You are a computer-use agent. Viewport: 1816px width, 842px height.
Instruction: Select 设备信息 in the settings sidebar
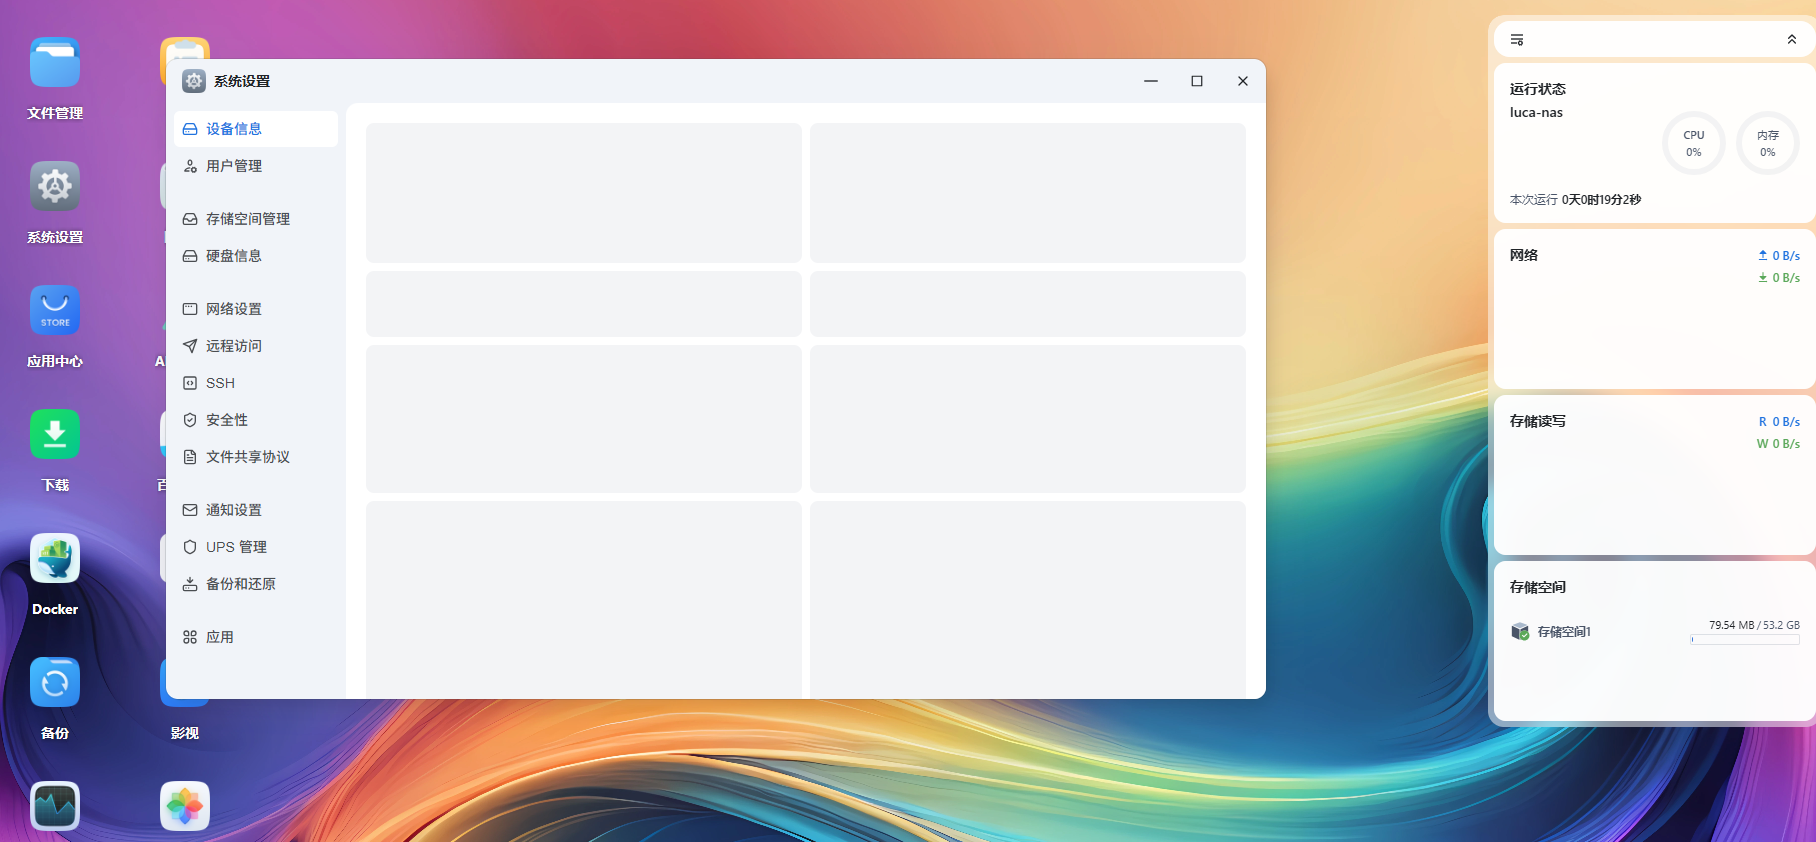click(x=256, y=129)
